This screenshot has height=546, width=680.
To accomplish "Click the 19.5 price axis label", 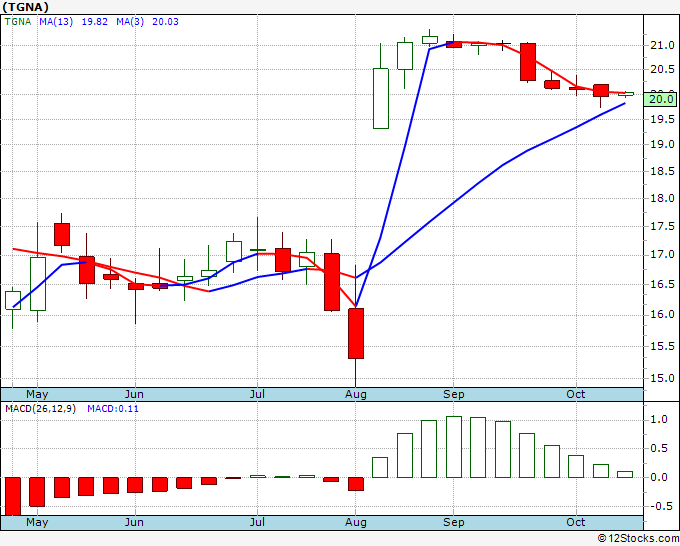I will tap(662, 119).
